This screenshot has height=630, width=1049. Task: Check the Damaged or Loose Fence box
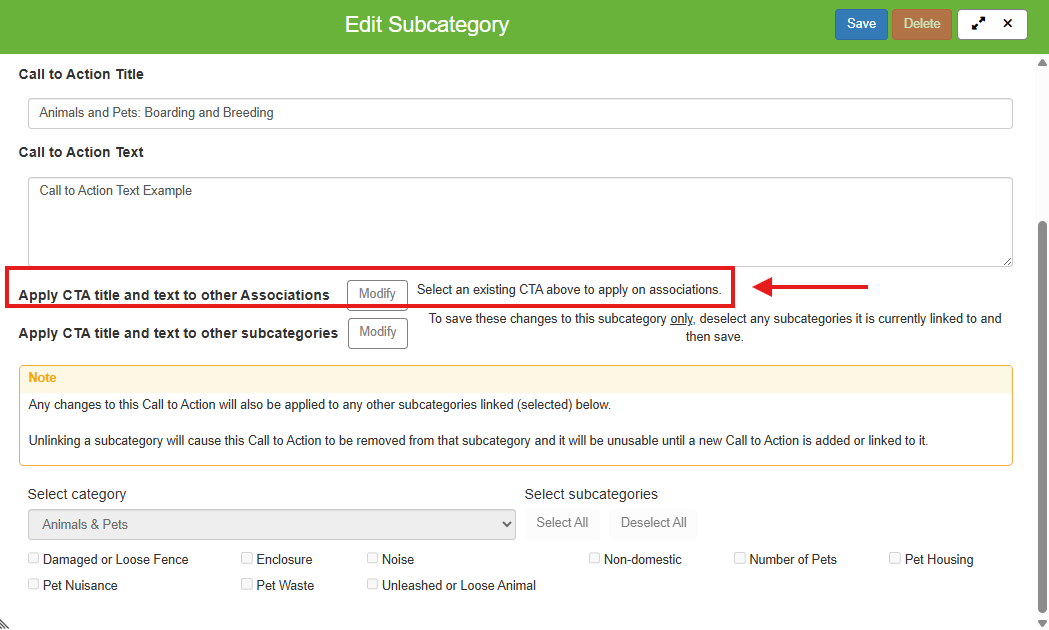(35, 559)
